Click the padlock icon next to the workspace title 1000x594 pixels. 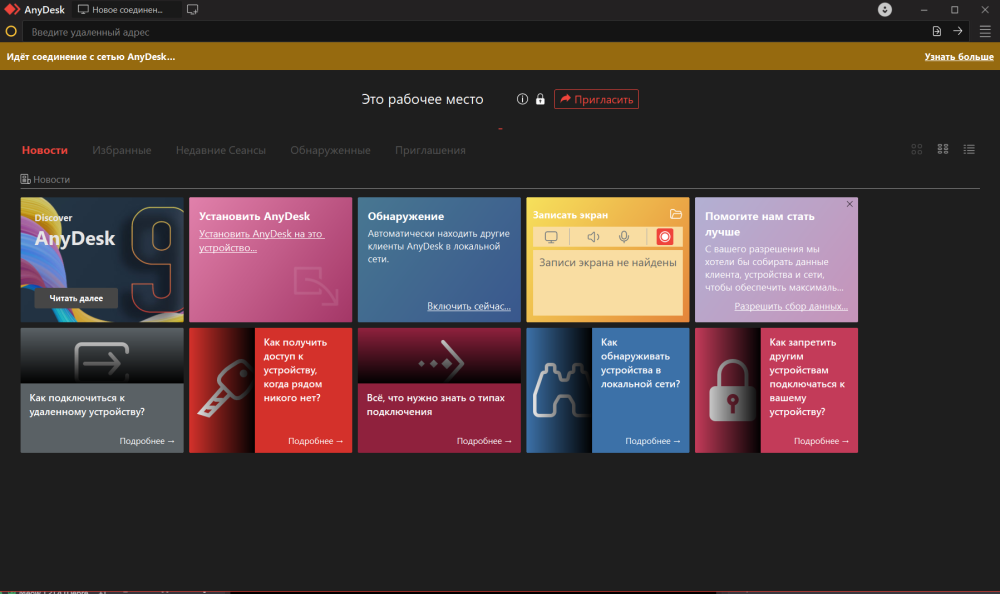click(540, 99)
